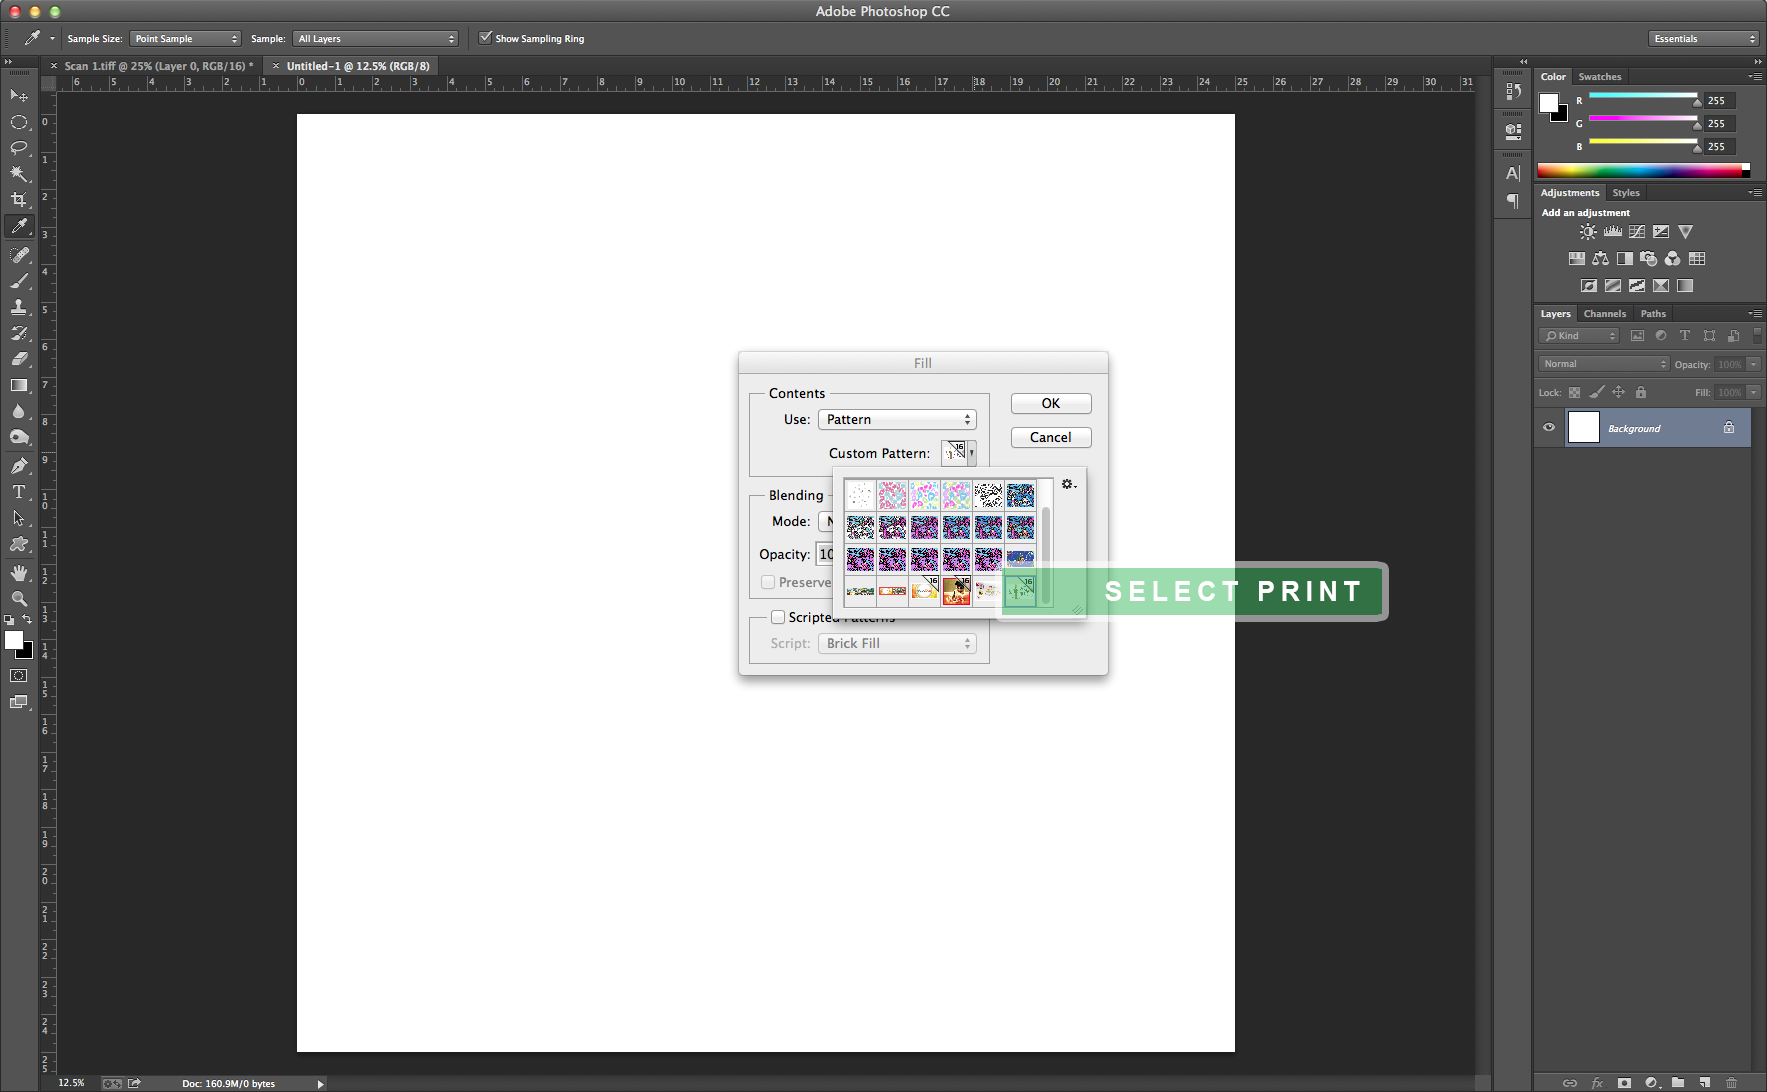
Task: Change the screen mode
Action: (x=19, y=702)
